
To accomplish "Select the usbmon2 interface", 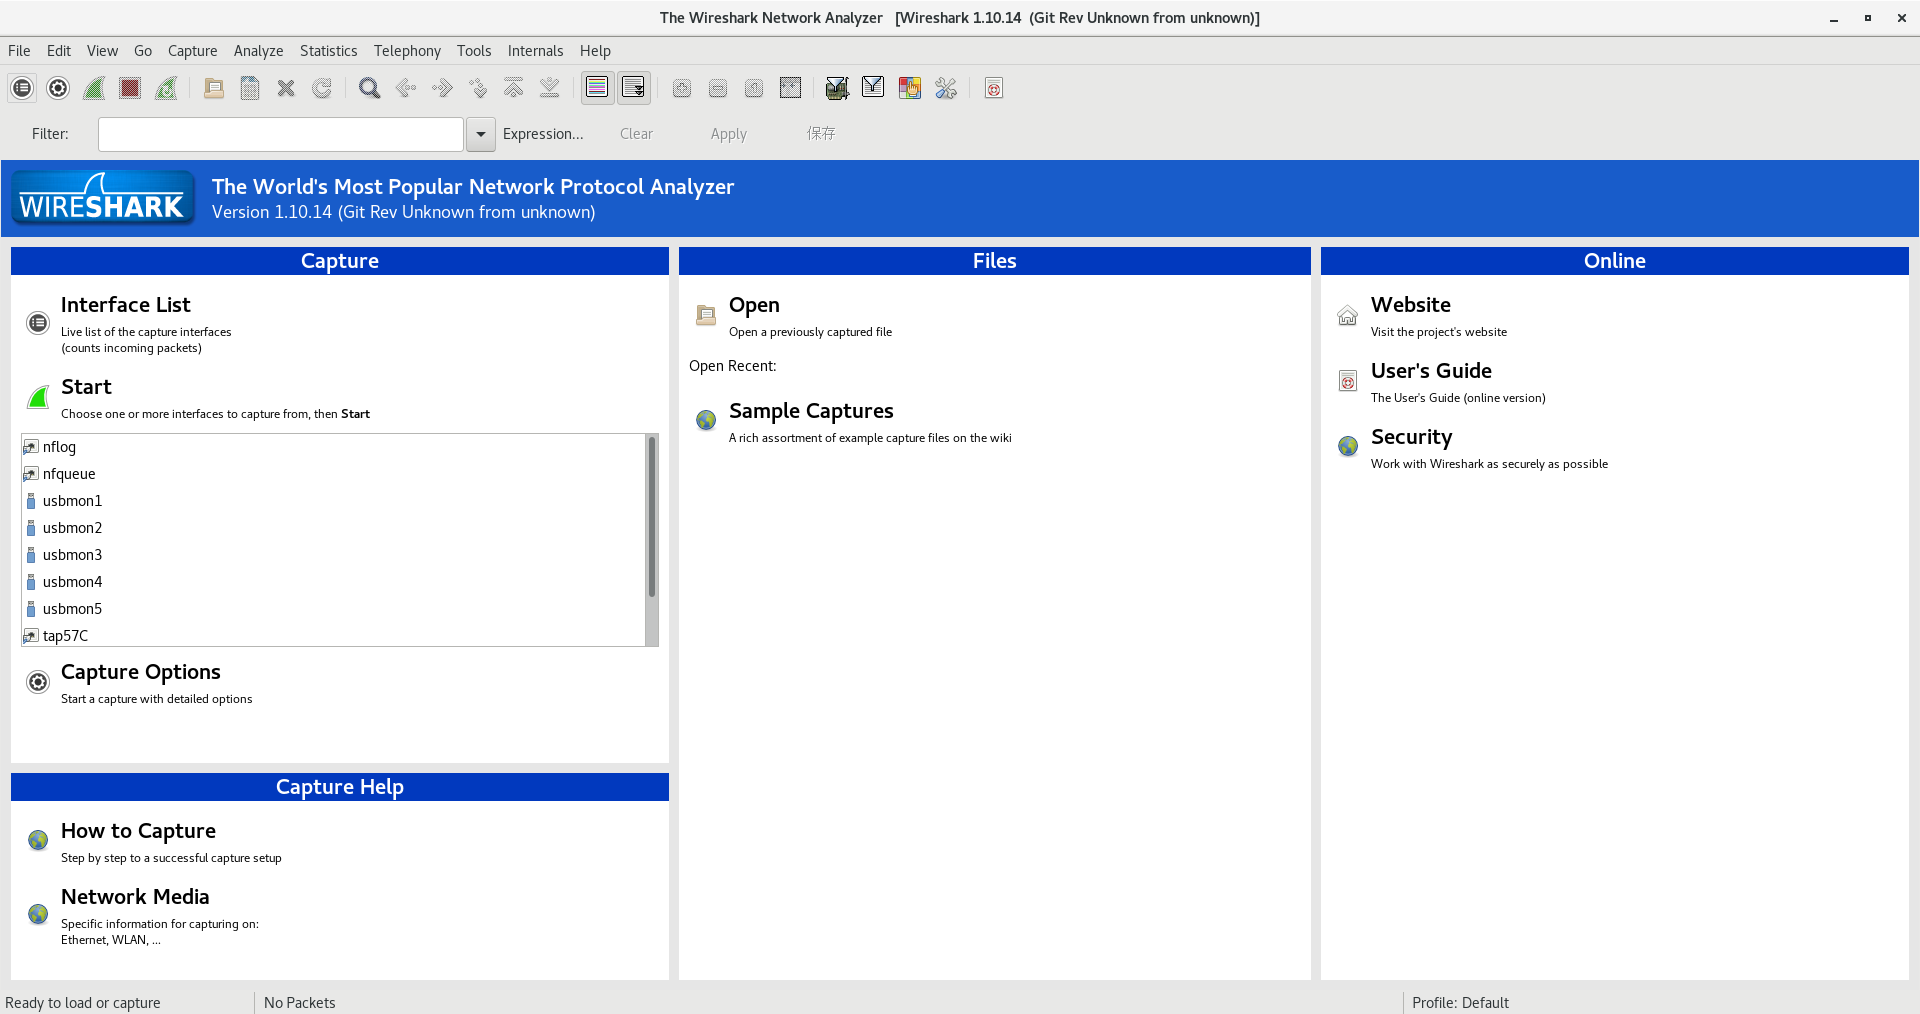I will point(334,528).
